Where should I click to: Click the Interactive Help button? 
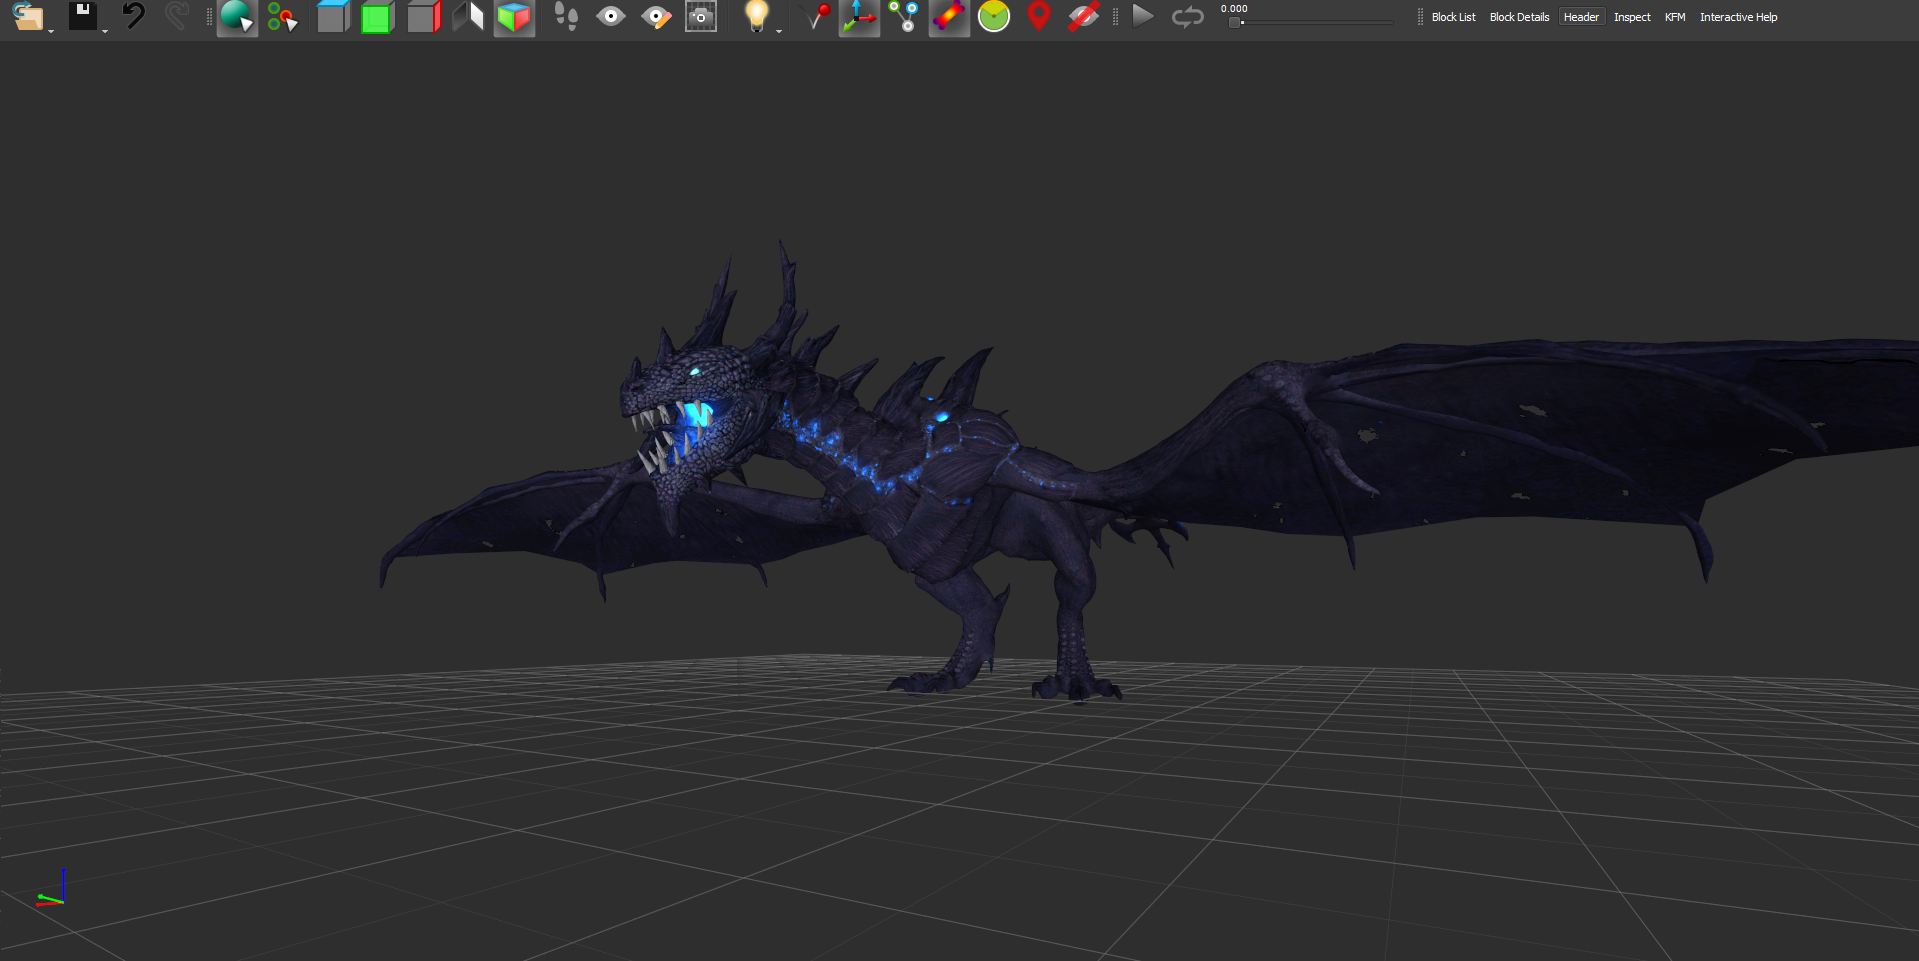[1738, 17]
